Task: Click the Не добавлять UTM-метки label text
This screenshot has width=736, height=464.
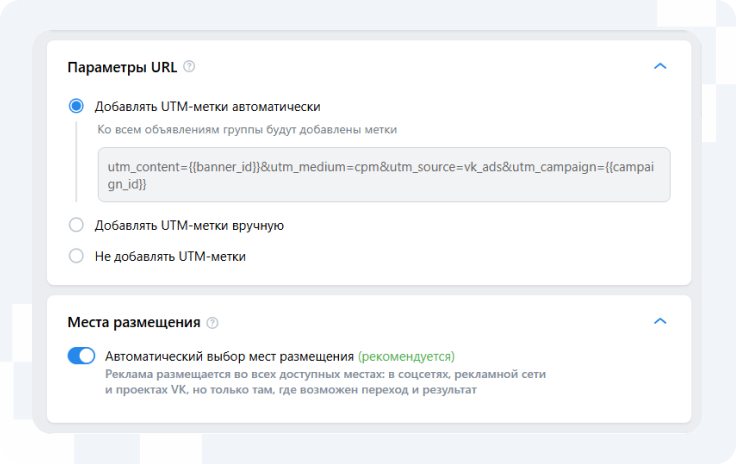Action: click(170, 256)
